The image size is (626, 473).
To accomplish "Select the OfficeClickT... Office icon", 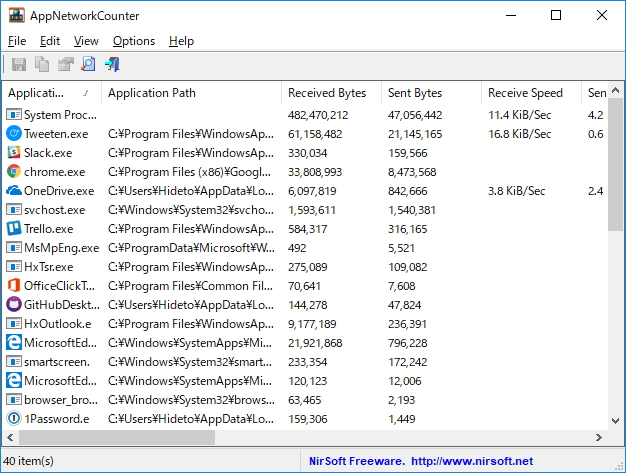I will (14, 286).
